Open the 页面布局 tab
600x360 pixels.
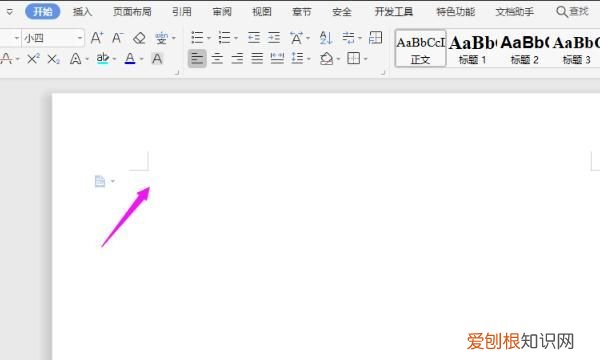[x=132, y=11]
